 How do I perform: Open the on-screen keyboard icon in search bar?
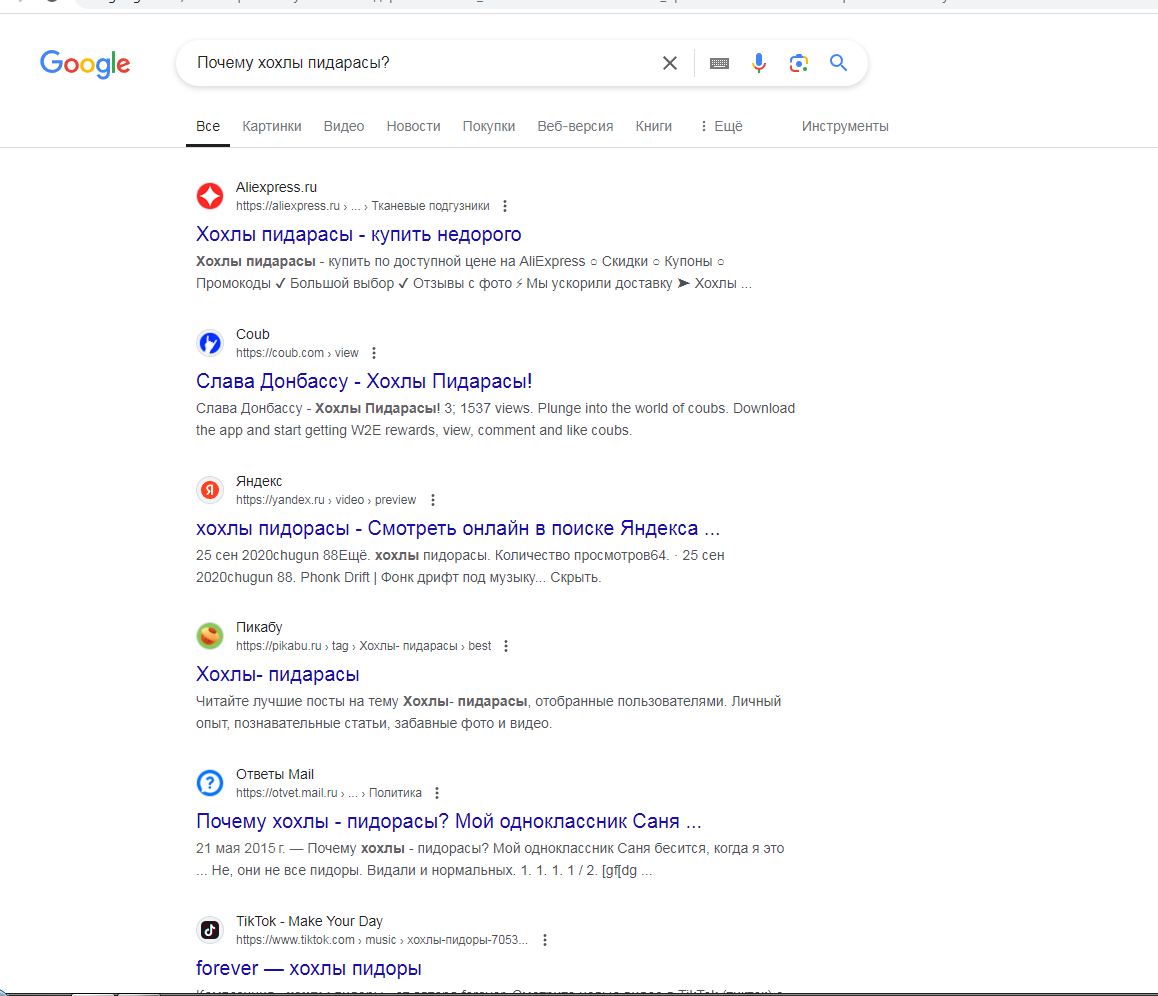click(719, 63)
